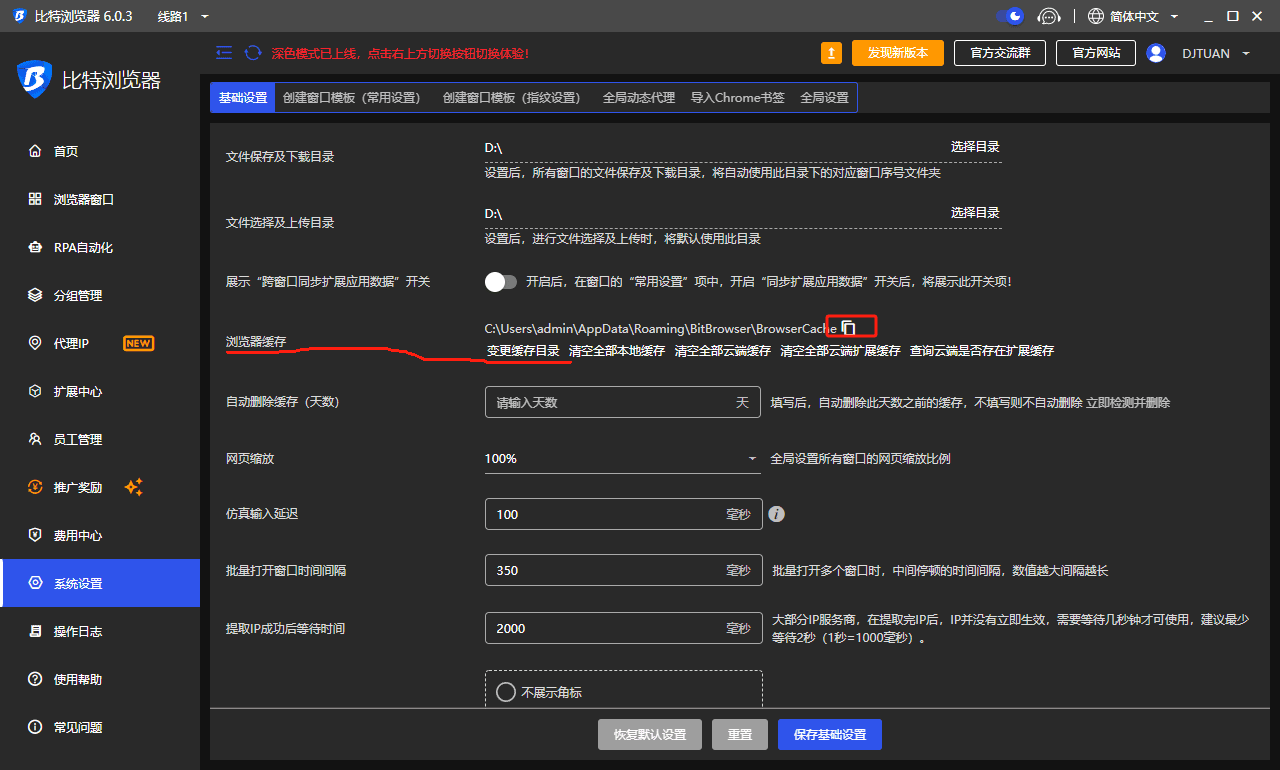This screenshot has height=770, width=1280.
Task: Click 立即检测并删除 link
Action: tap(1128, 403)
